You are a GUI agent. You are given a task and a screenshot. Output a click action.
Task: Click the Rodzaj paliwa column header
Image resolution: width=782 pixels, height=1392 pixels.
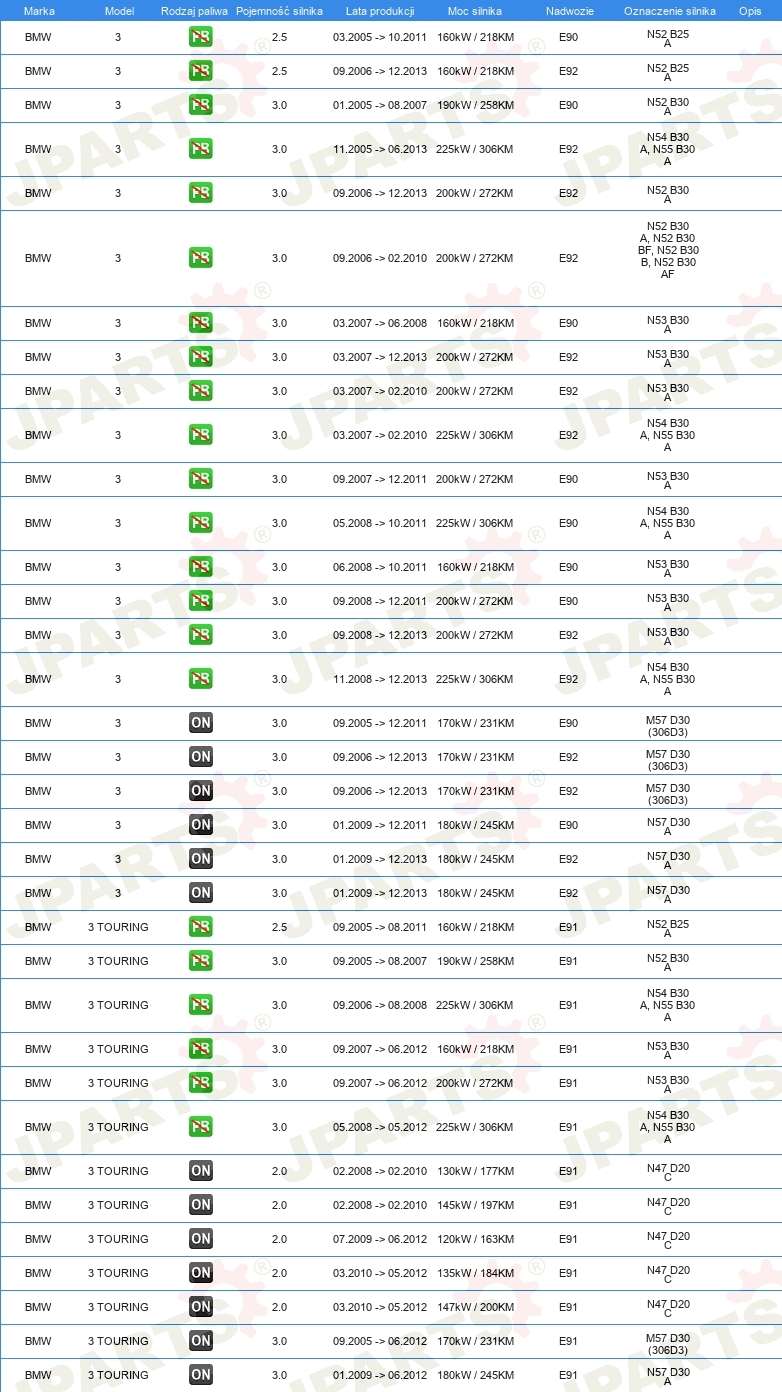point(194,11)
